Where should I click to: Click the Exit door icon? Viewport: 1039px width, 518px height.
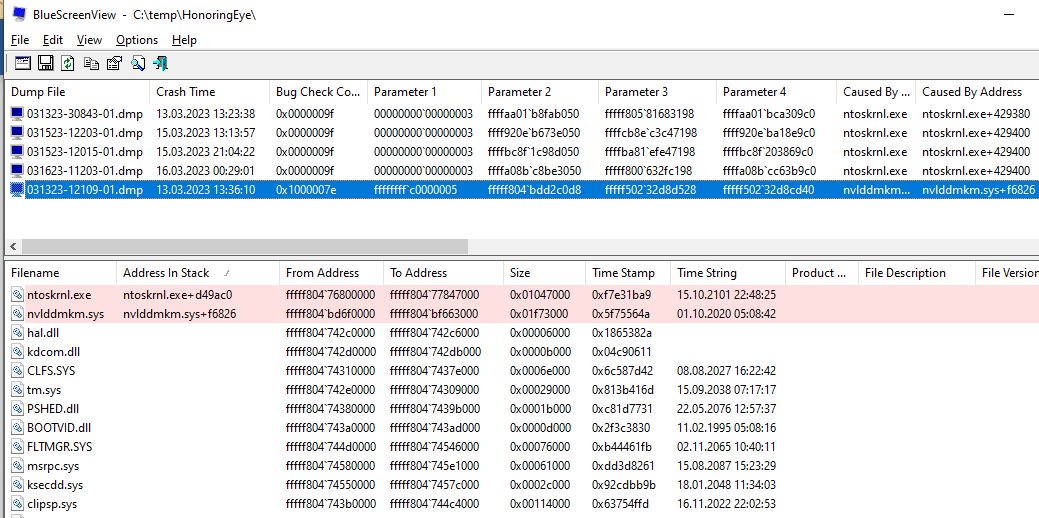pyautogui.click(x=160, y=63)
